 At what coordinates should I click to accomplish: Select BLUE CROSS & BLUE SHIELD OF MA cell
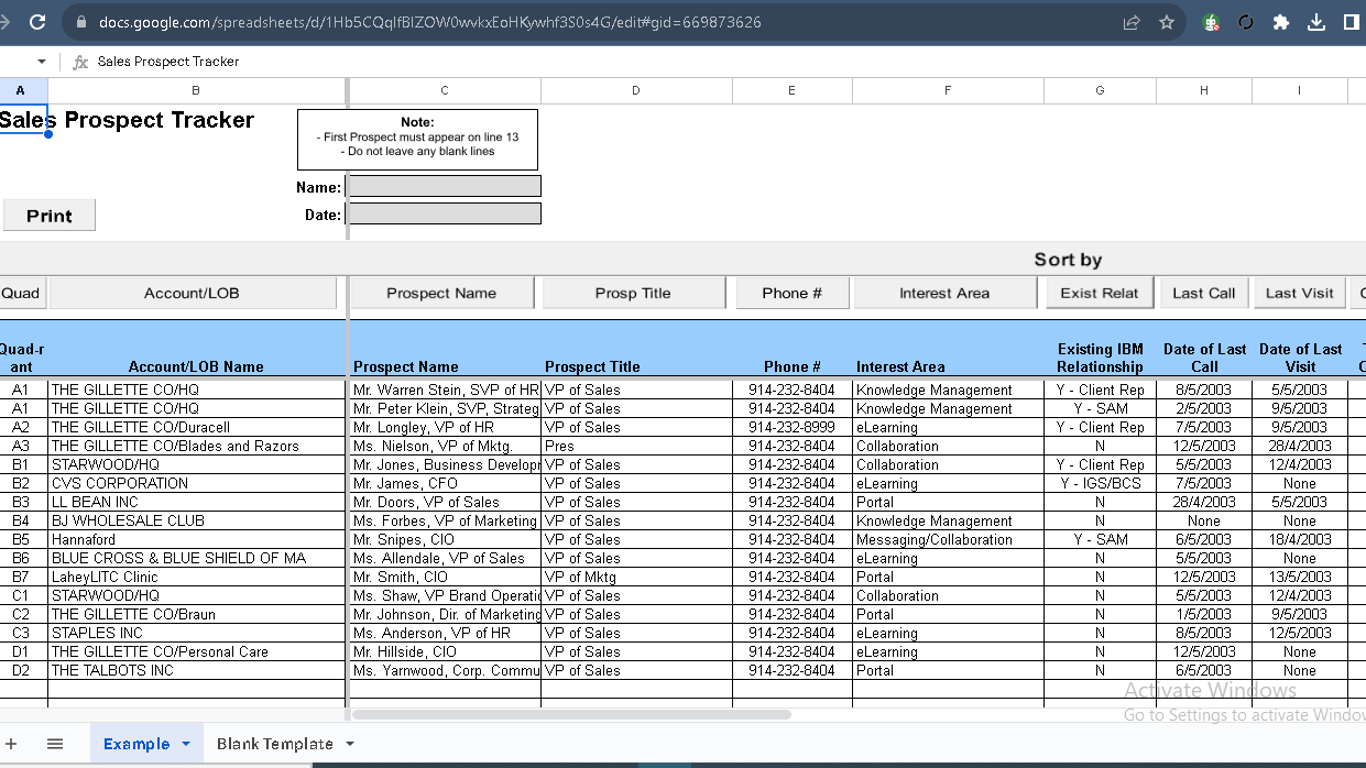coord(196,558)
